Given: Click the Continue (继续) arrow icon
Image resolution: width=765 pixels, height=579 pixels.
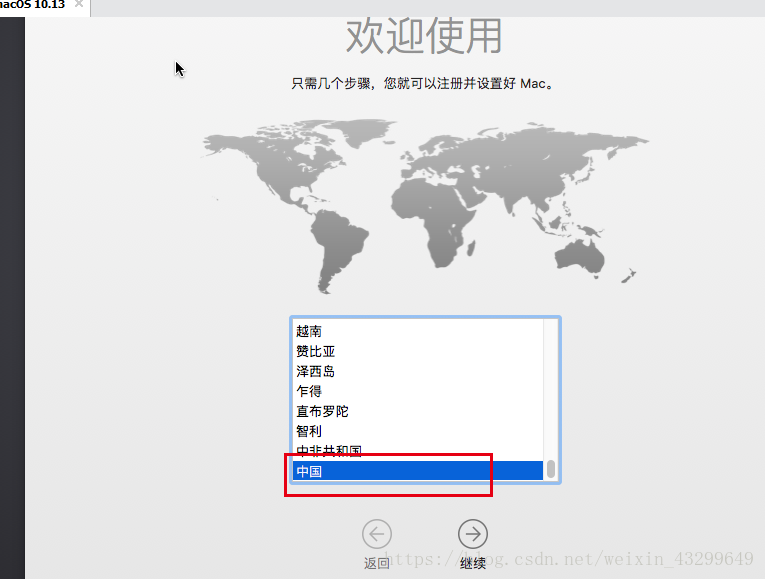Looking at the screenshot, I should pyautogui.click(x=472, y=534).
